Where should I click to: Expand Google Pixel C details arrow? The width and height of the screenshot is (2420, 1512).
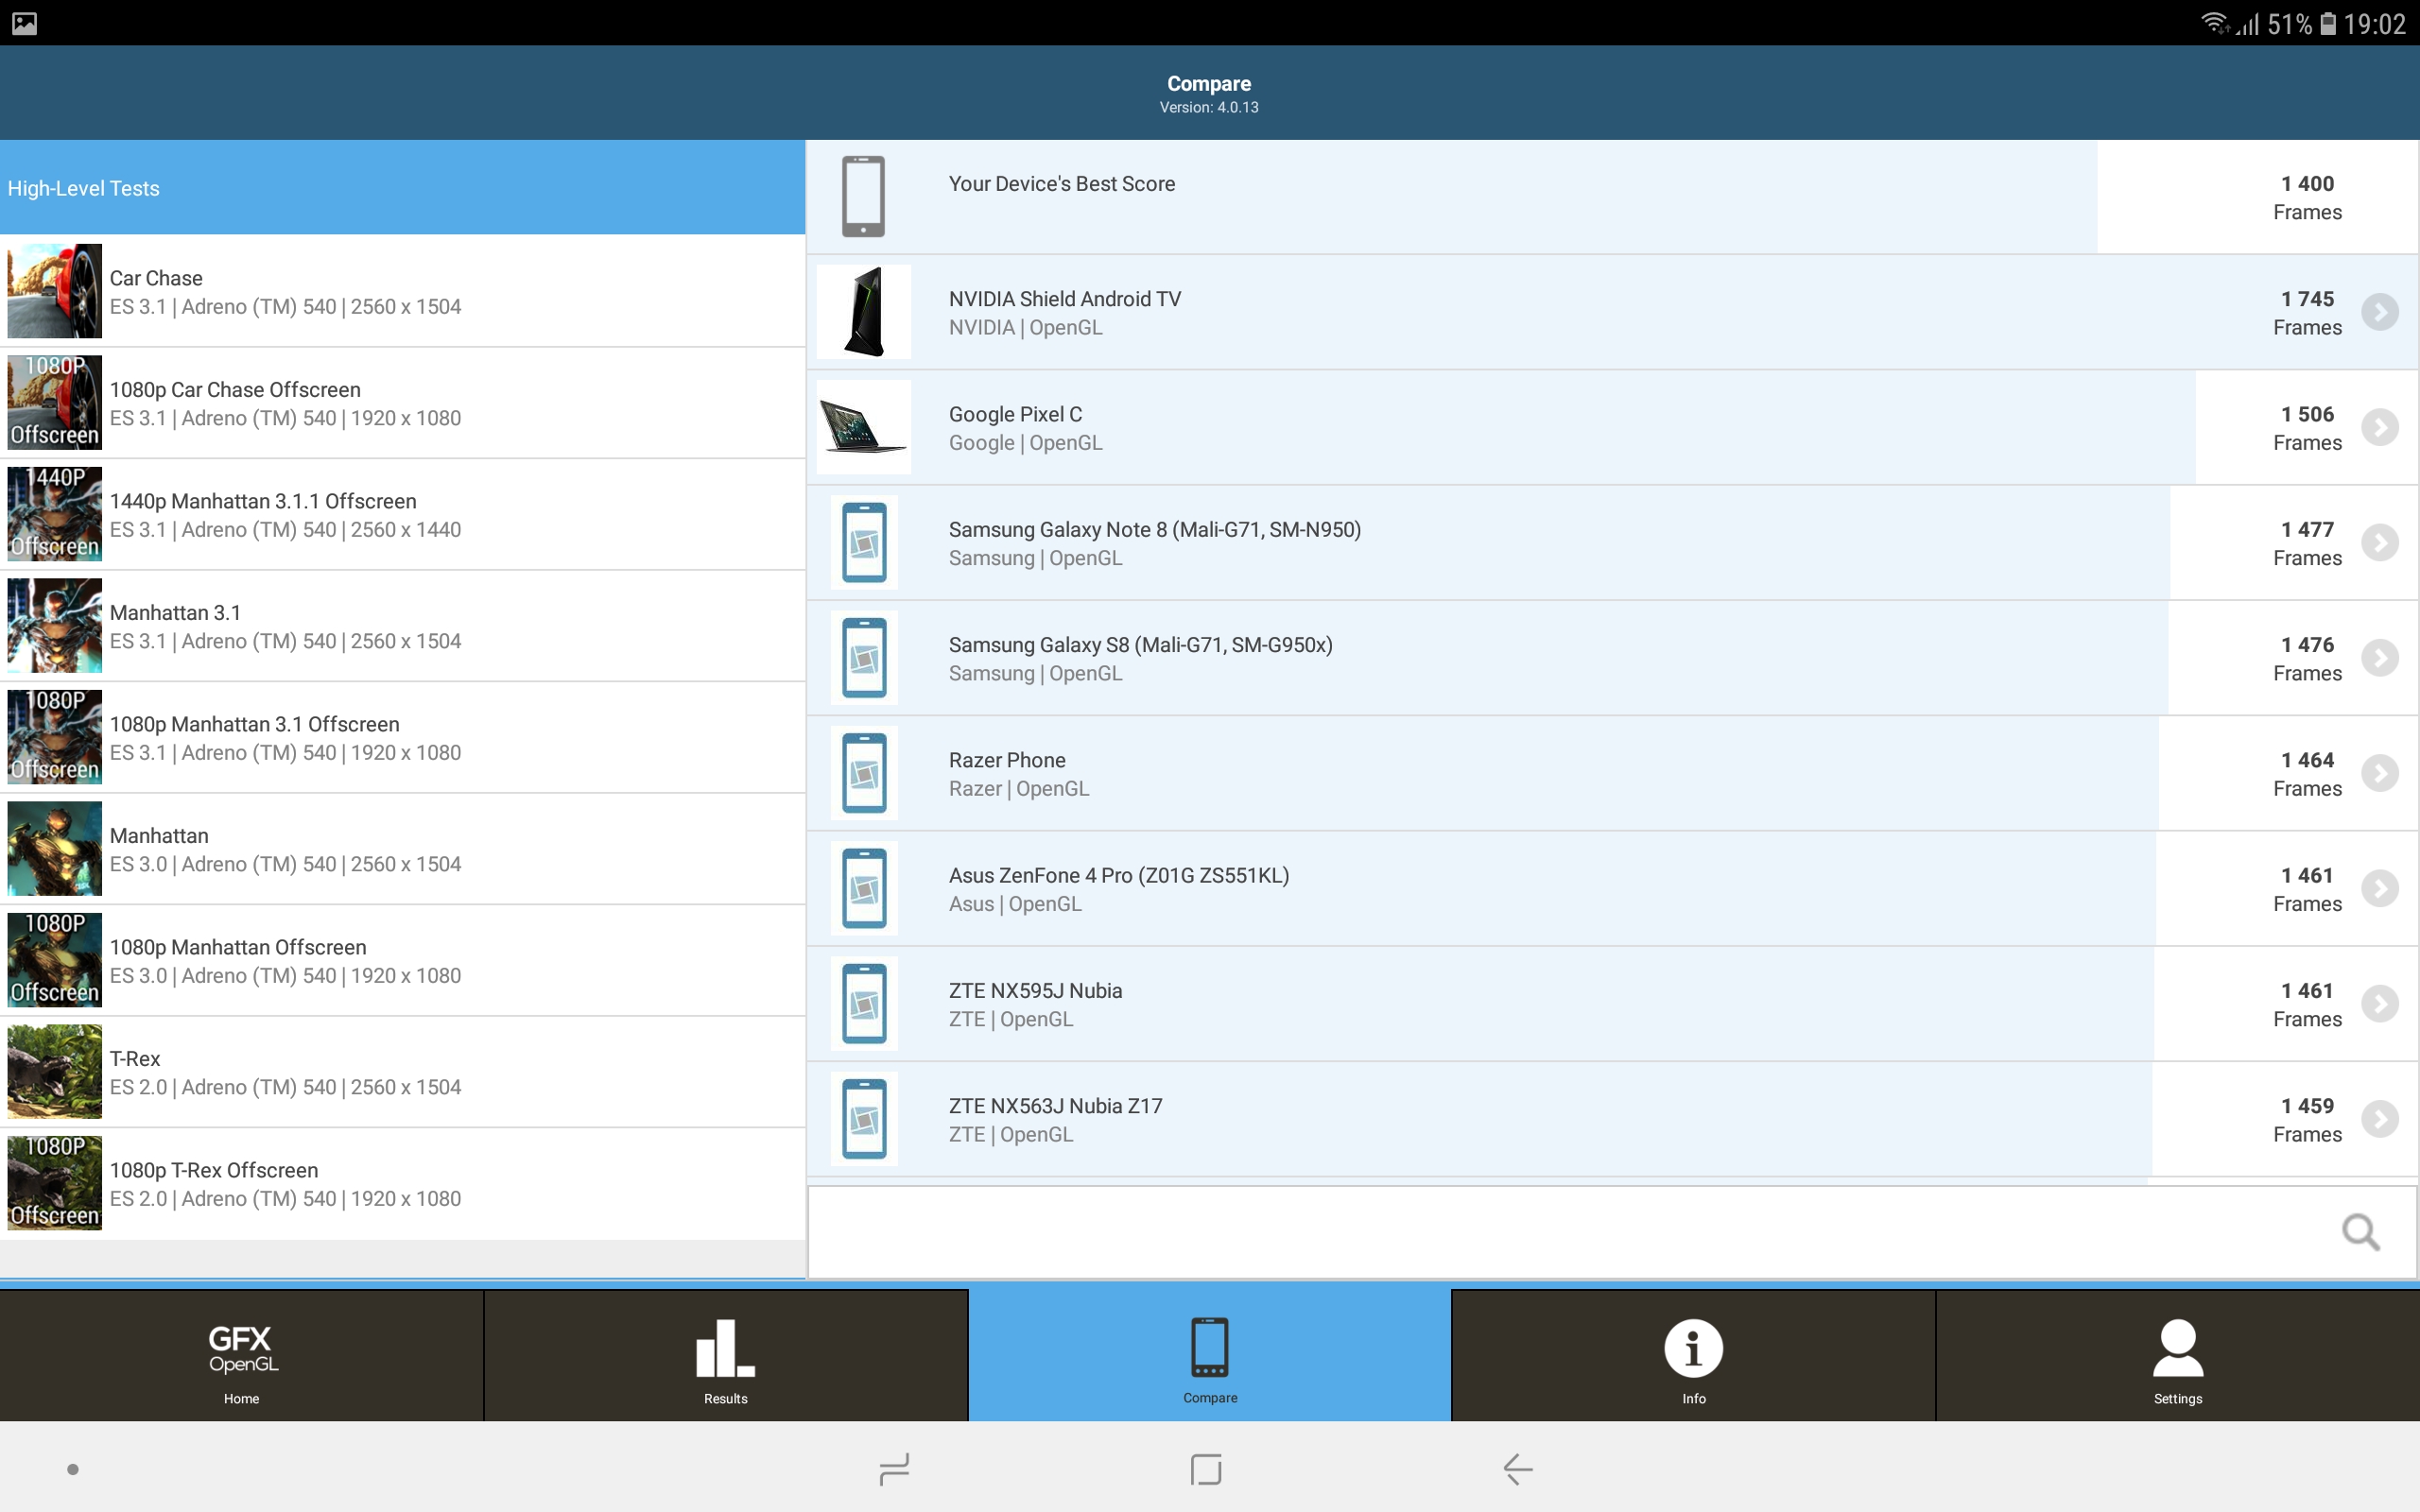coord(2379,427)
